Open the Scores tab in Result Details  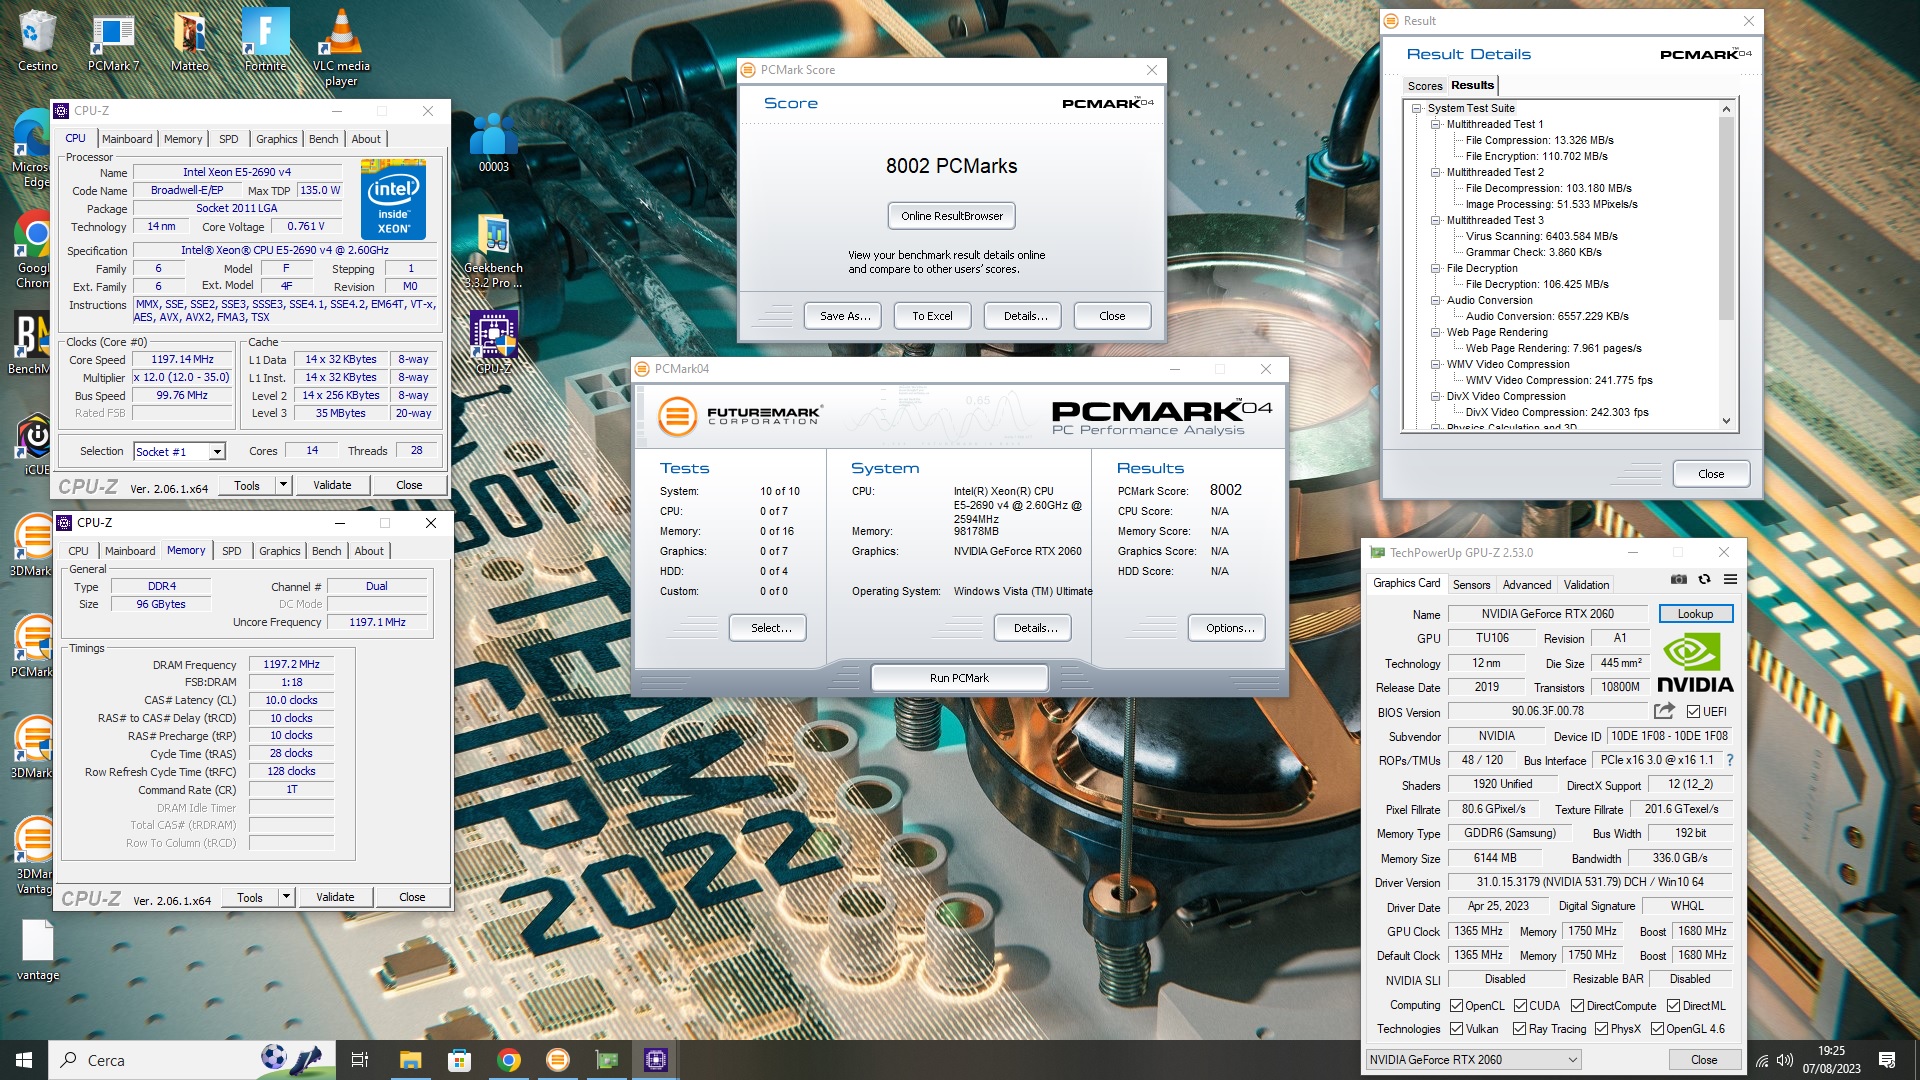(x=1425, y=86)
